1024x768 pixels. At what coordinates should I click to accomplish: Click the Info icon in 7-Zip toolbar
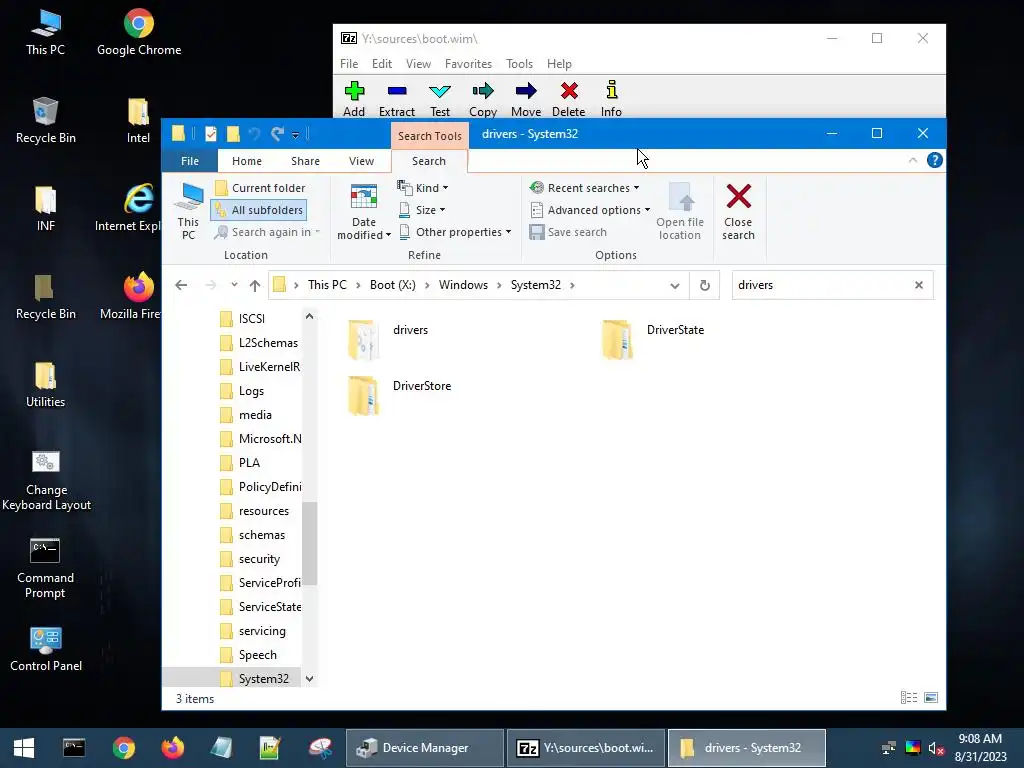coord(611,99)
